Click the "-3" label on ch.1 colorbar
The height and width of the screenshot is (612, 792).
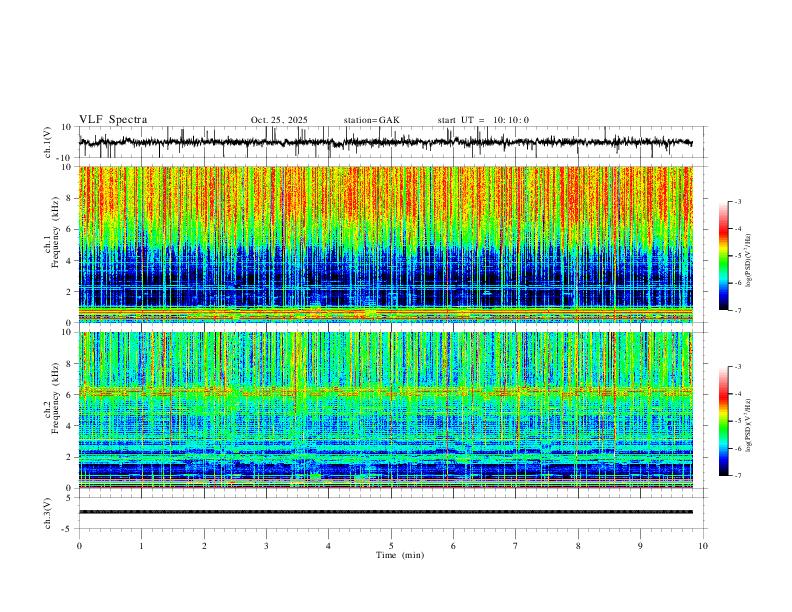(x=737, y=201)
